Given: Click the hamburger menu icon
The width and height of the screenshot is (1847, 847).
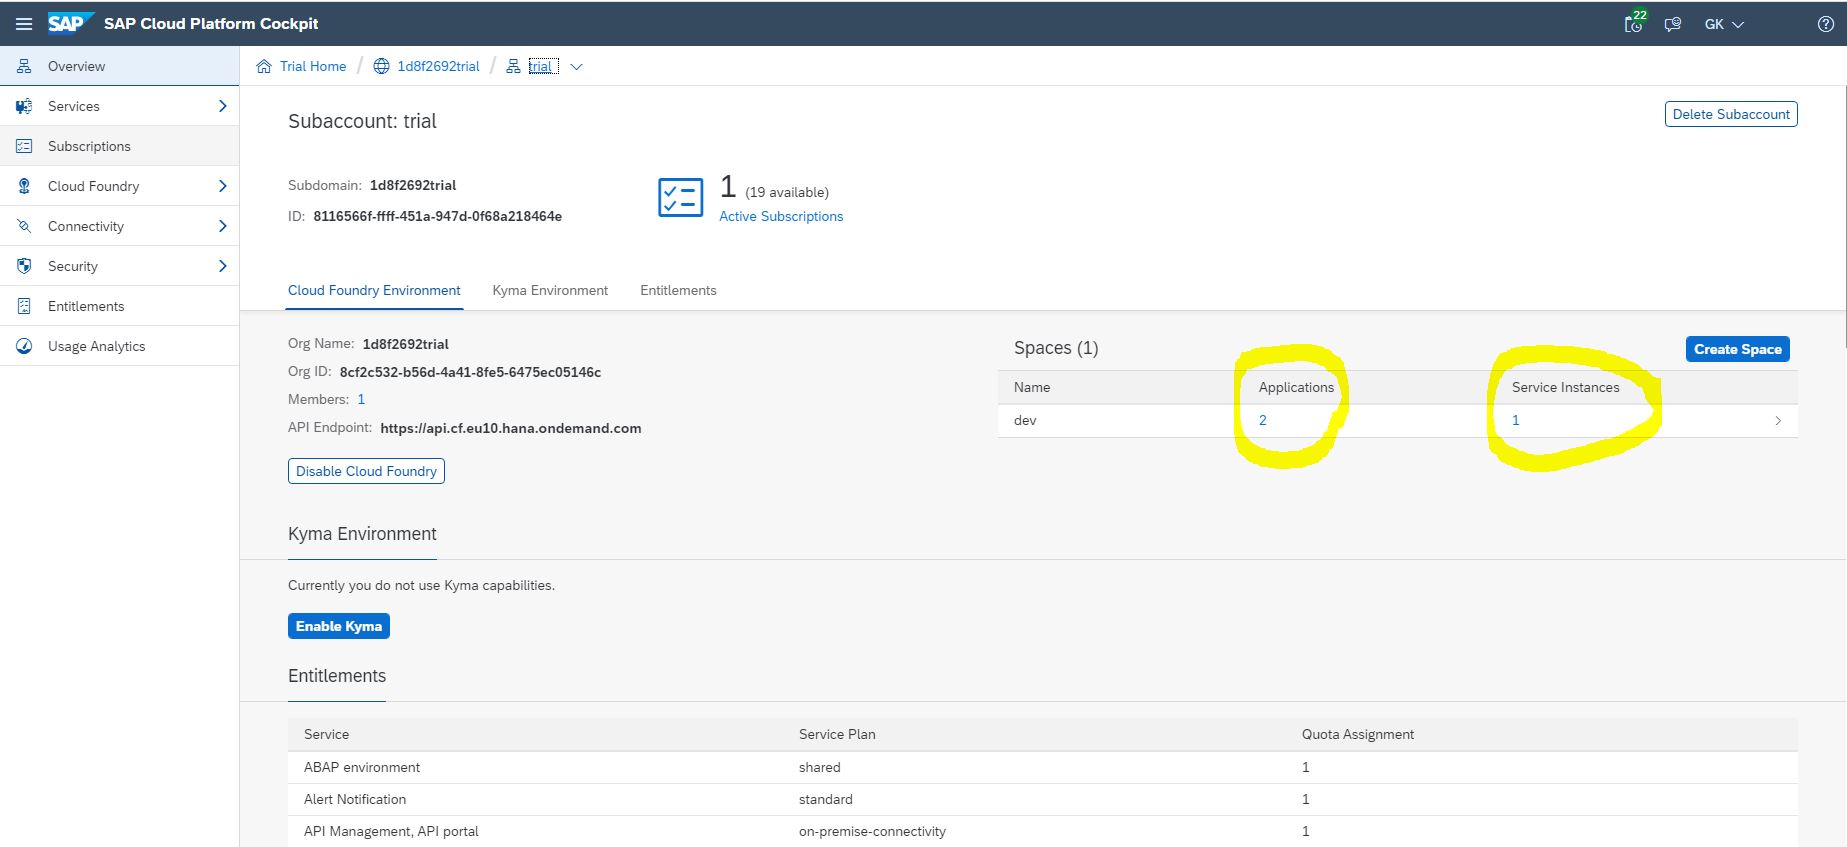Looking at the screenshot, I should (x=24, y=24).
